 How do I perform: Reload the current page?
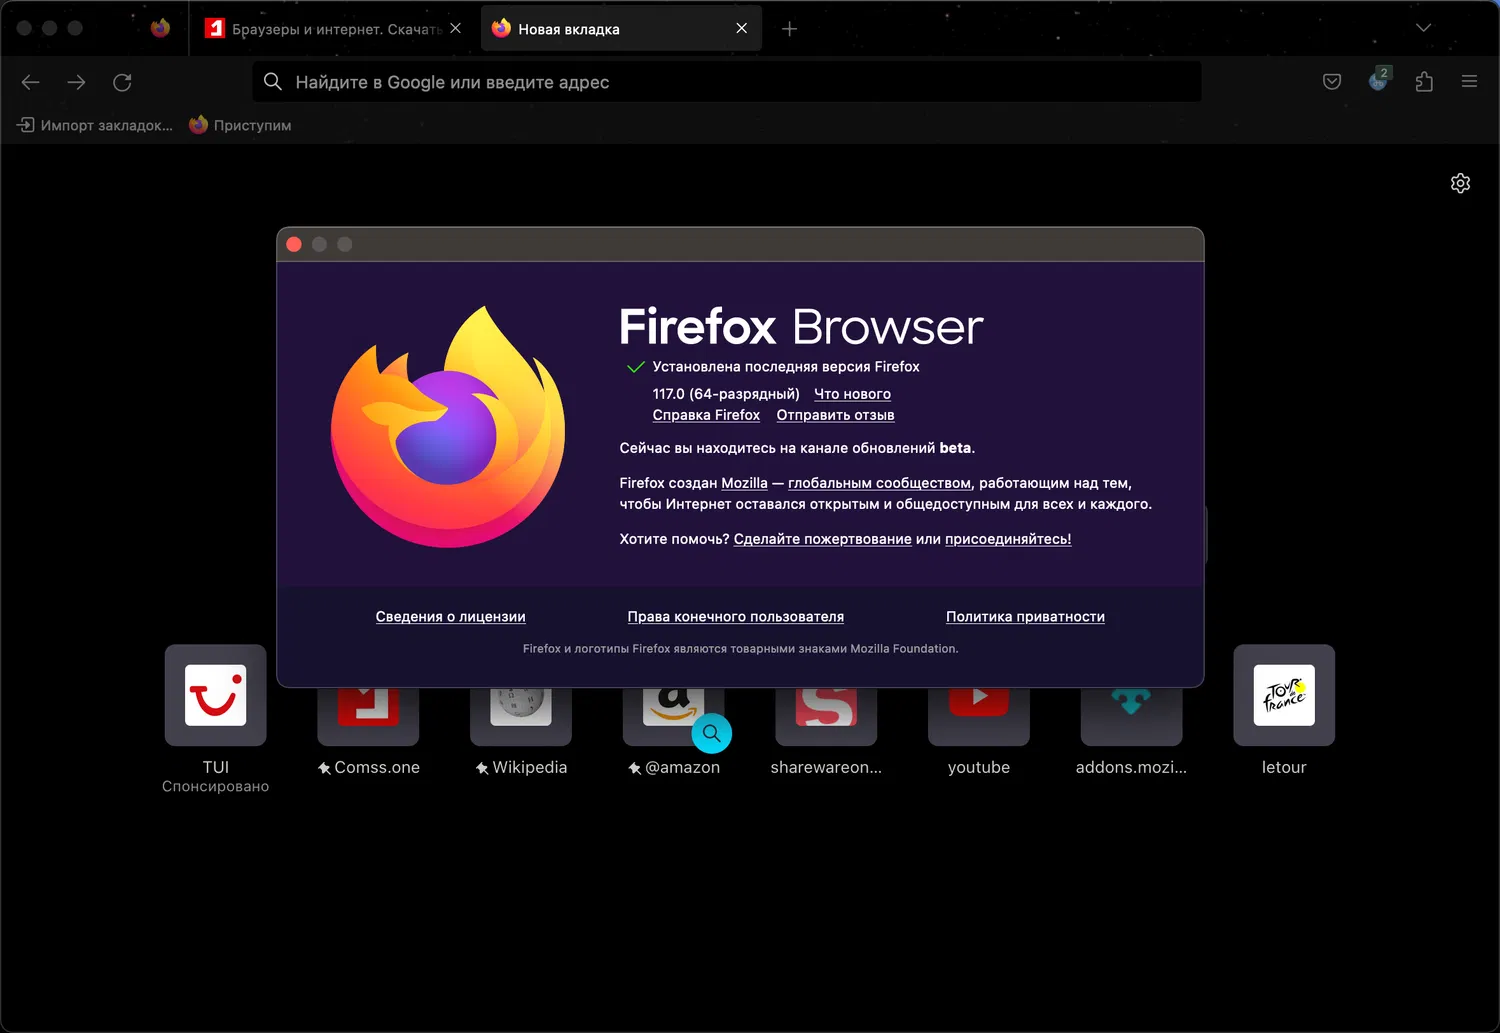coord(122,82)
